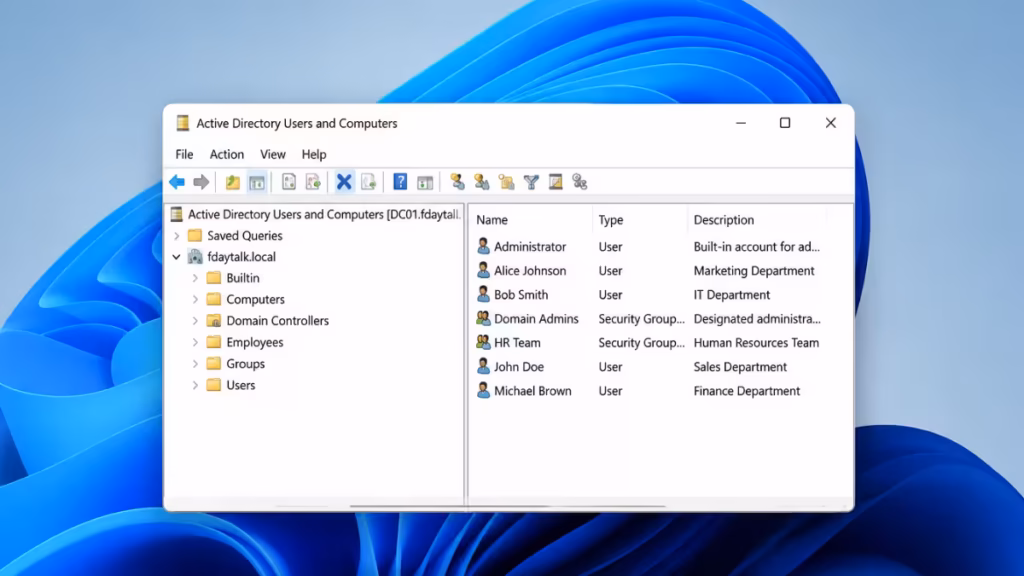Expand the Groups folder
The height and width of the screenshot is (576, 1024).
click(x=195, y=364)
